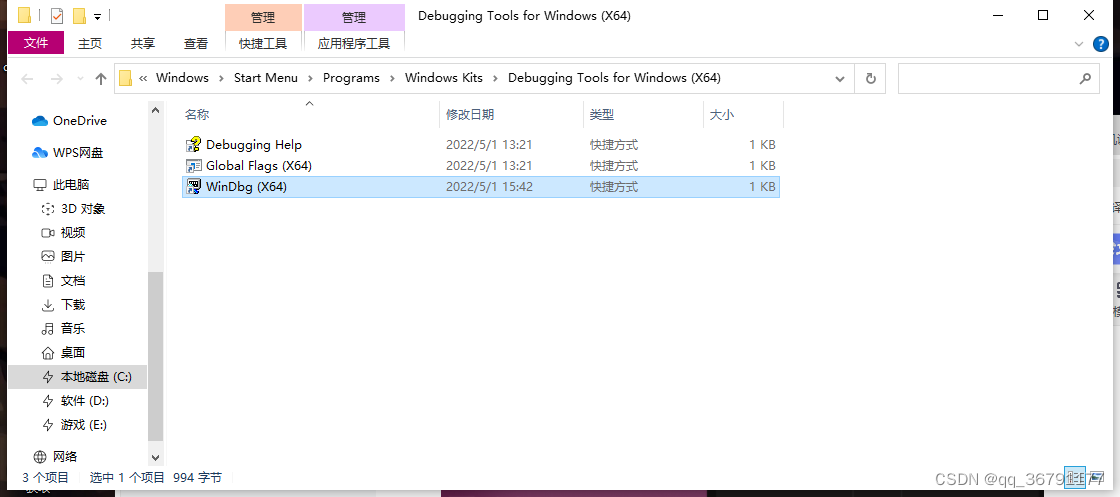Image resolution: width=1120 pixels, height=497 pixels.
Task: Go back with the back arrow
Action: (27, 79)
